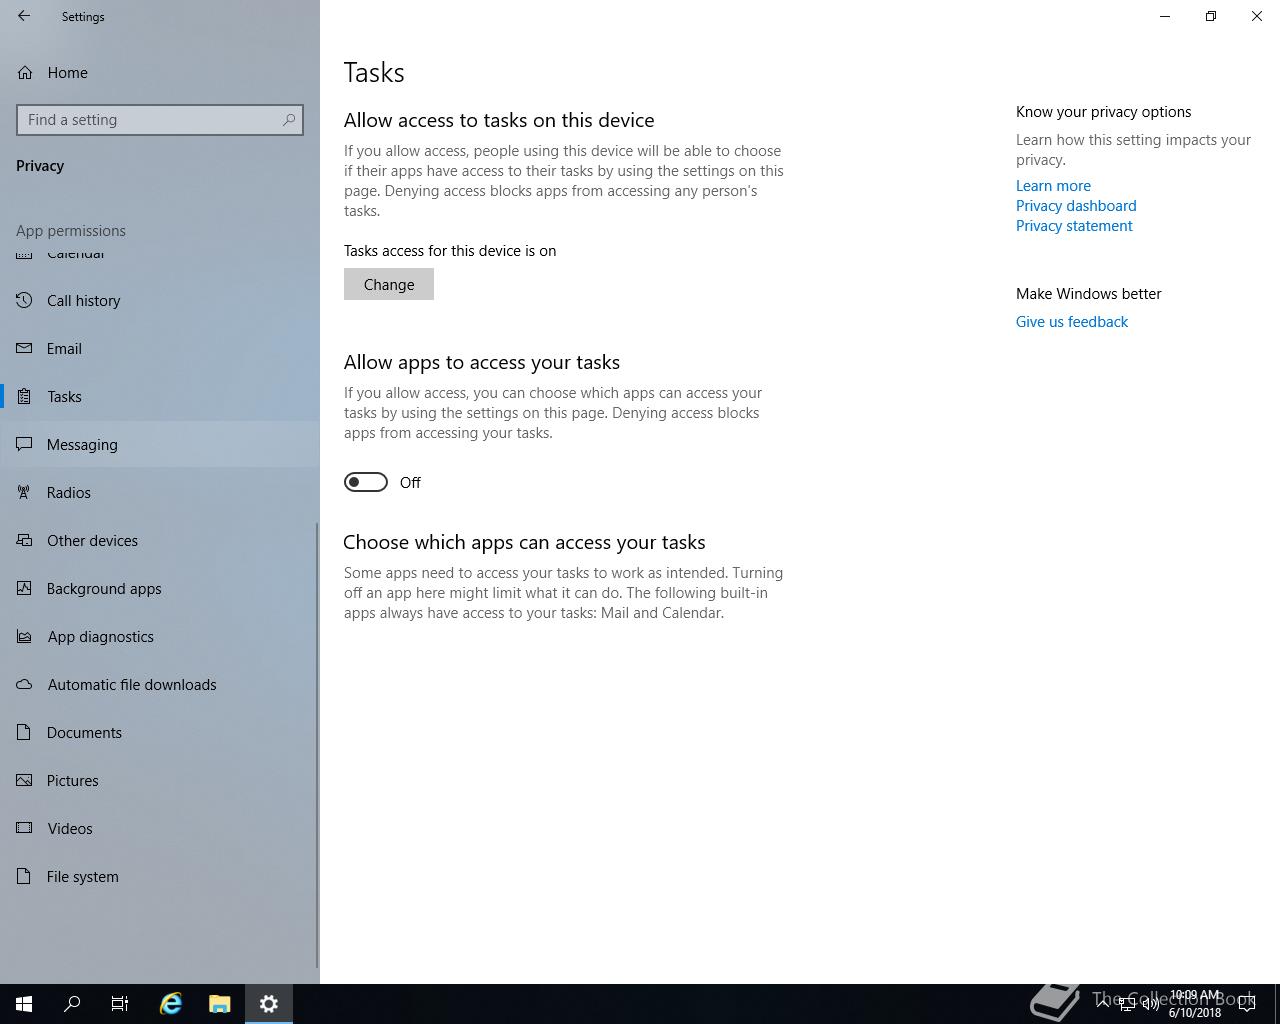1280x1024 pixels.
Task: Click the 'Know your privacy options' heading
Action: pyautogui.click(x=1104, y=112)
